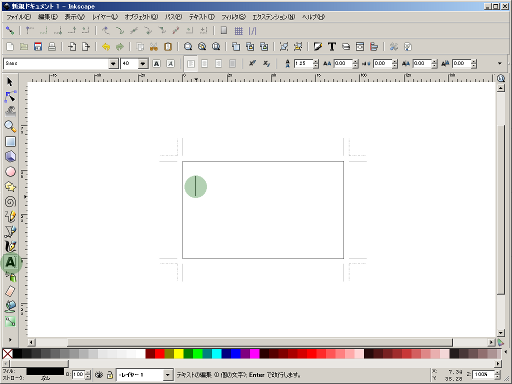Expand the font family dropdown
Viewport: 512px width, 384px height.
point(113,63)
